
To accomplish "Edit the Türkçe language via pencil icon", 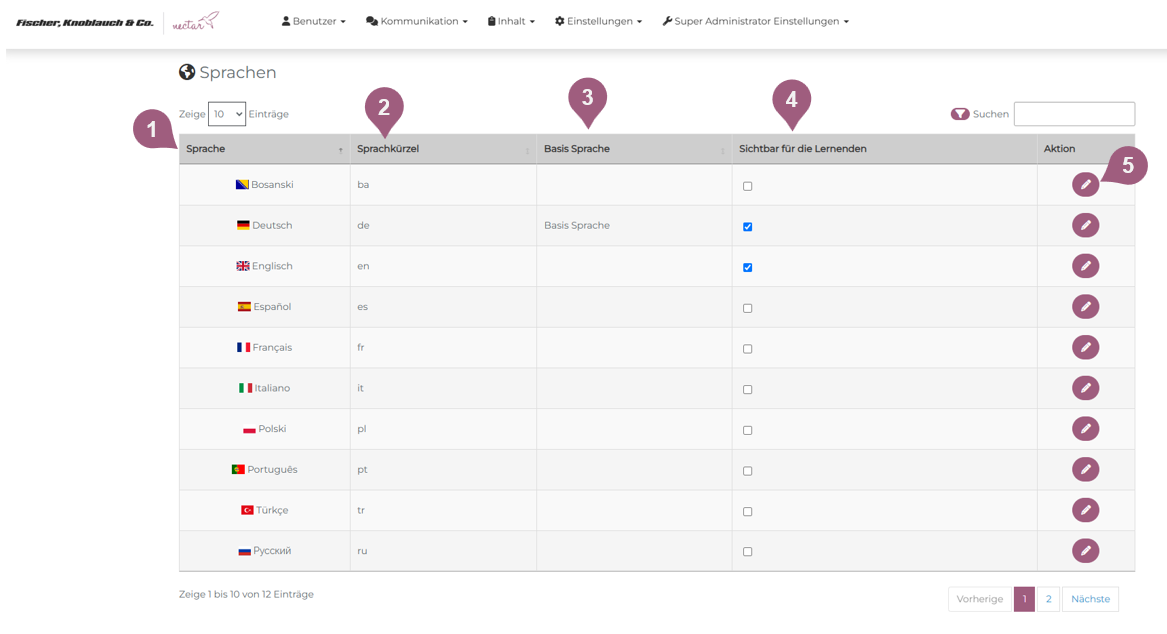I will [x=1085, y=510].
